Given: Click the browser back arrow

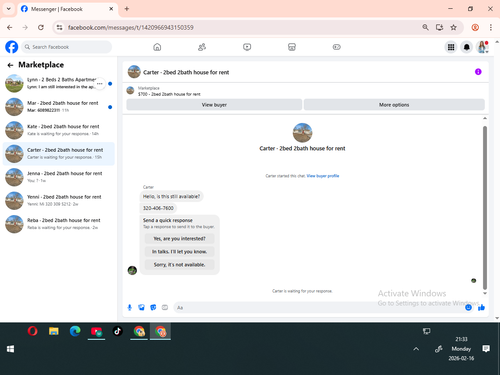Looking at the screenshot, I should (x=10, y=27).
